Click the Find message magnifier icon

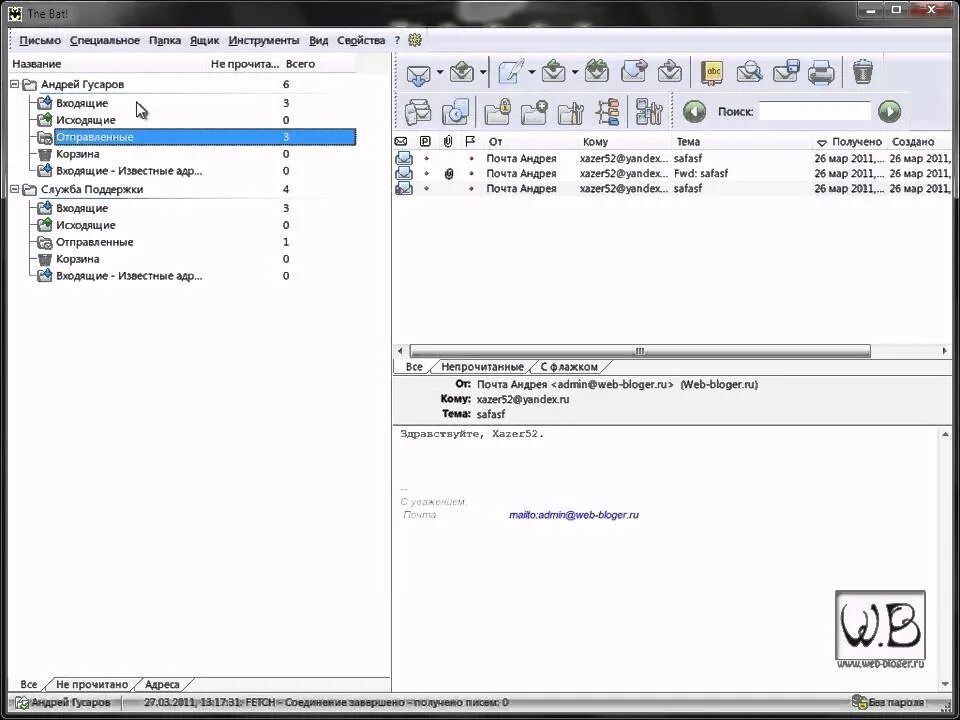pos(749,72)
